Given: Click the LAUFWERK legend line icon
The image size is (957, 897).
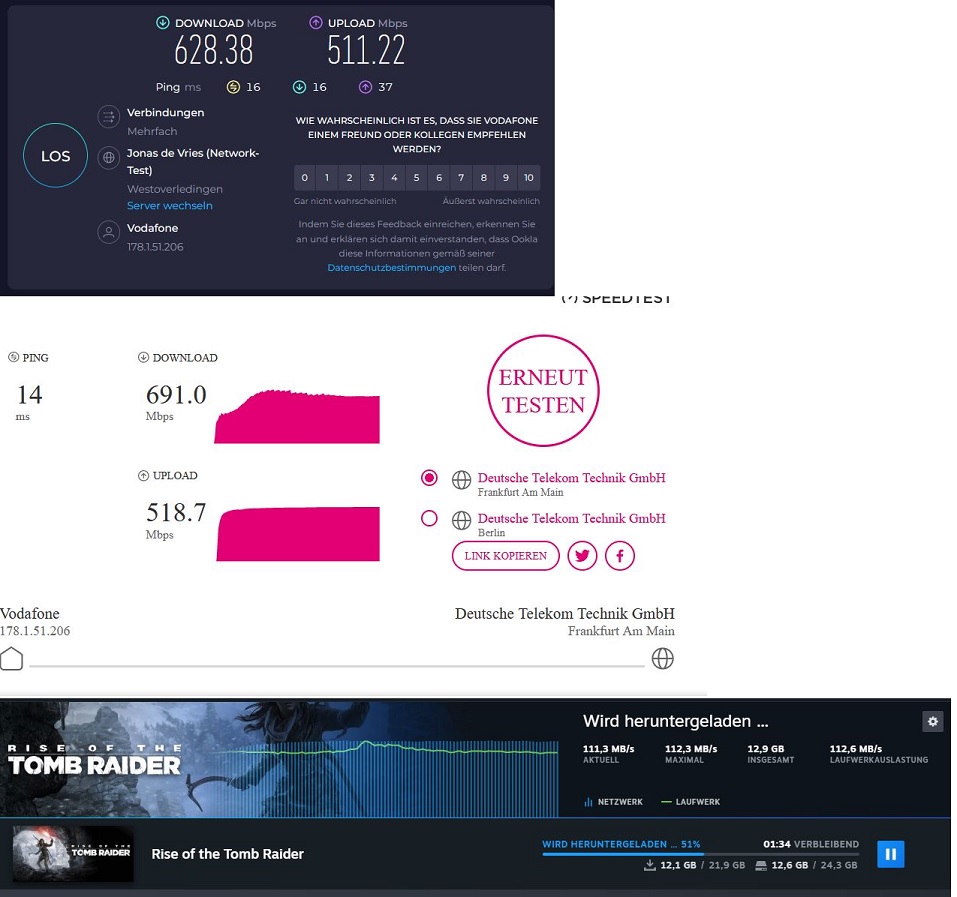Looking at the screenshot, I should pos(666,802).
